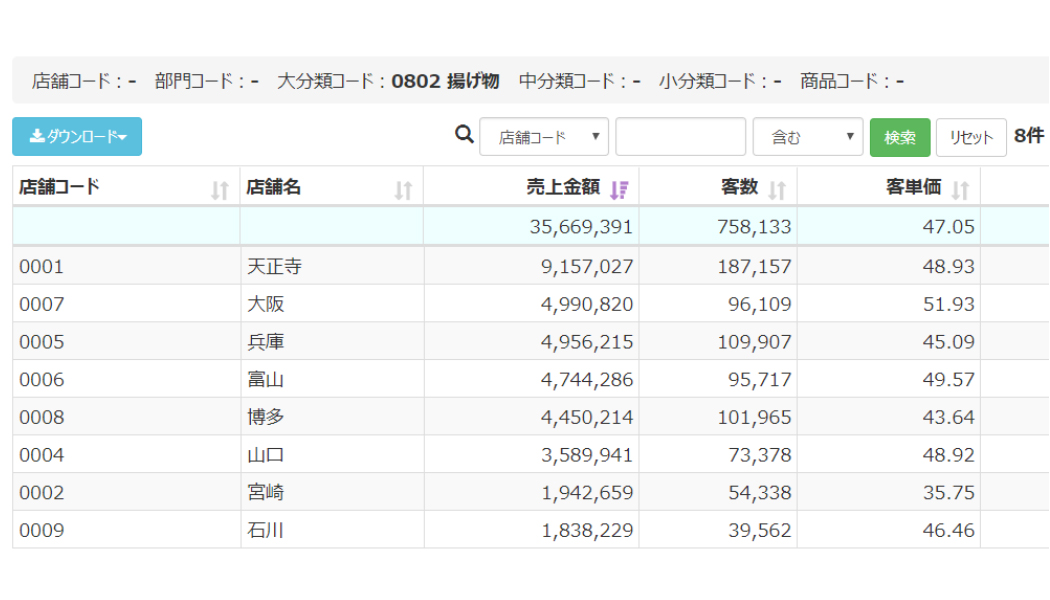Screen dimensions: 1050x600
Task: Select the 天正寺 store row
Action: coord(275,267)
